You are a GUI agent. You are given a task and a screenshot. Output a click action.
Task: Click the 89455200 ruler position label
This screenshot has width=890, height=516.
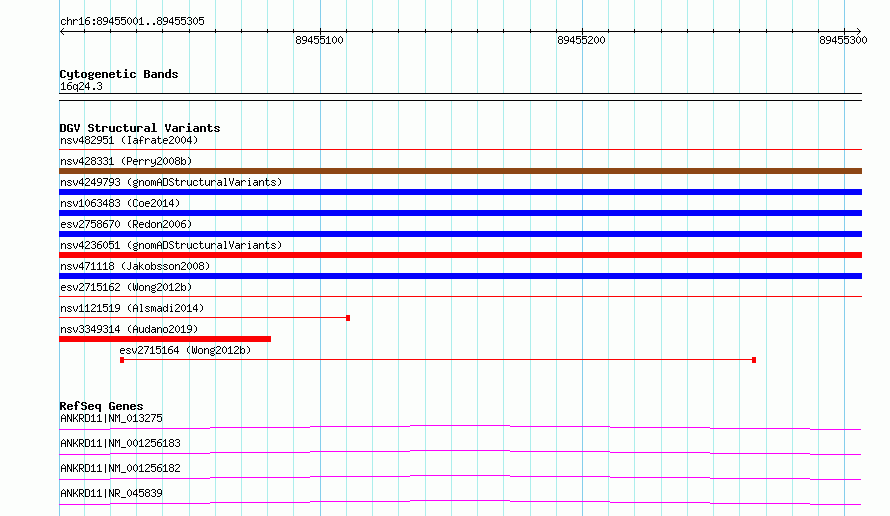(581, 40)
